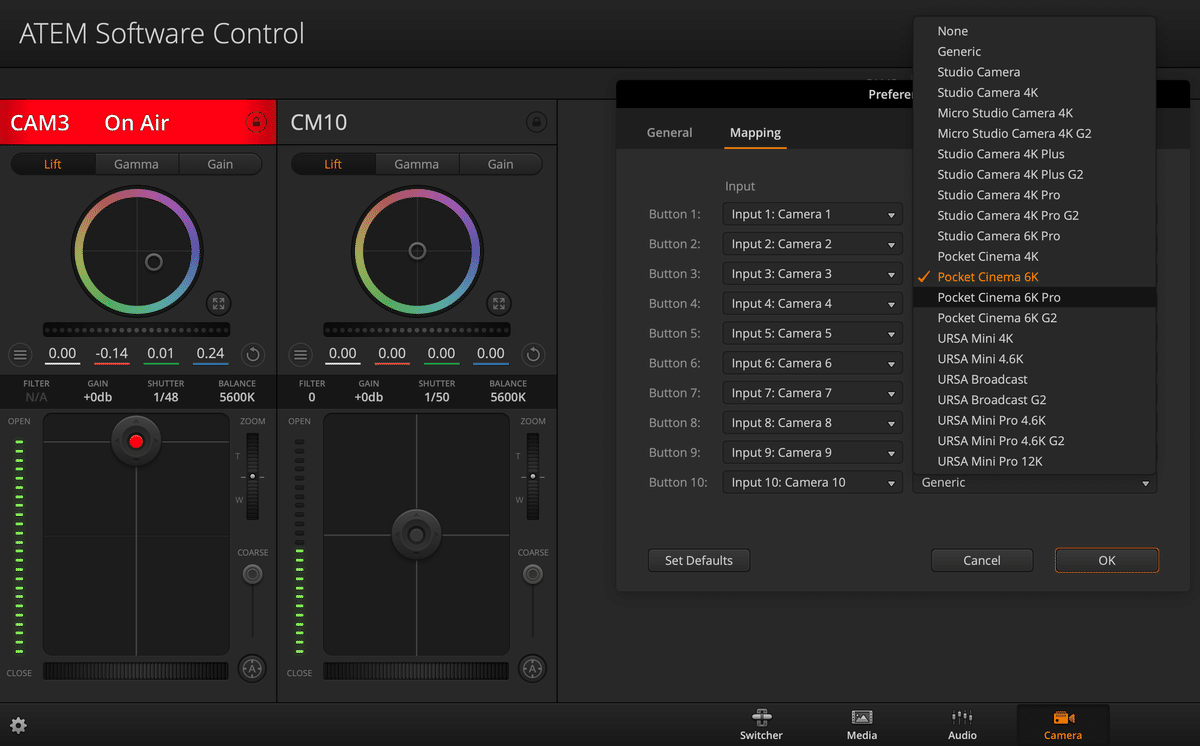Expand CM10 color wheel view icon
Image resolution: width=1200 pixels, height=746 pixels.
point(499,304)
